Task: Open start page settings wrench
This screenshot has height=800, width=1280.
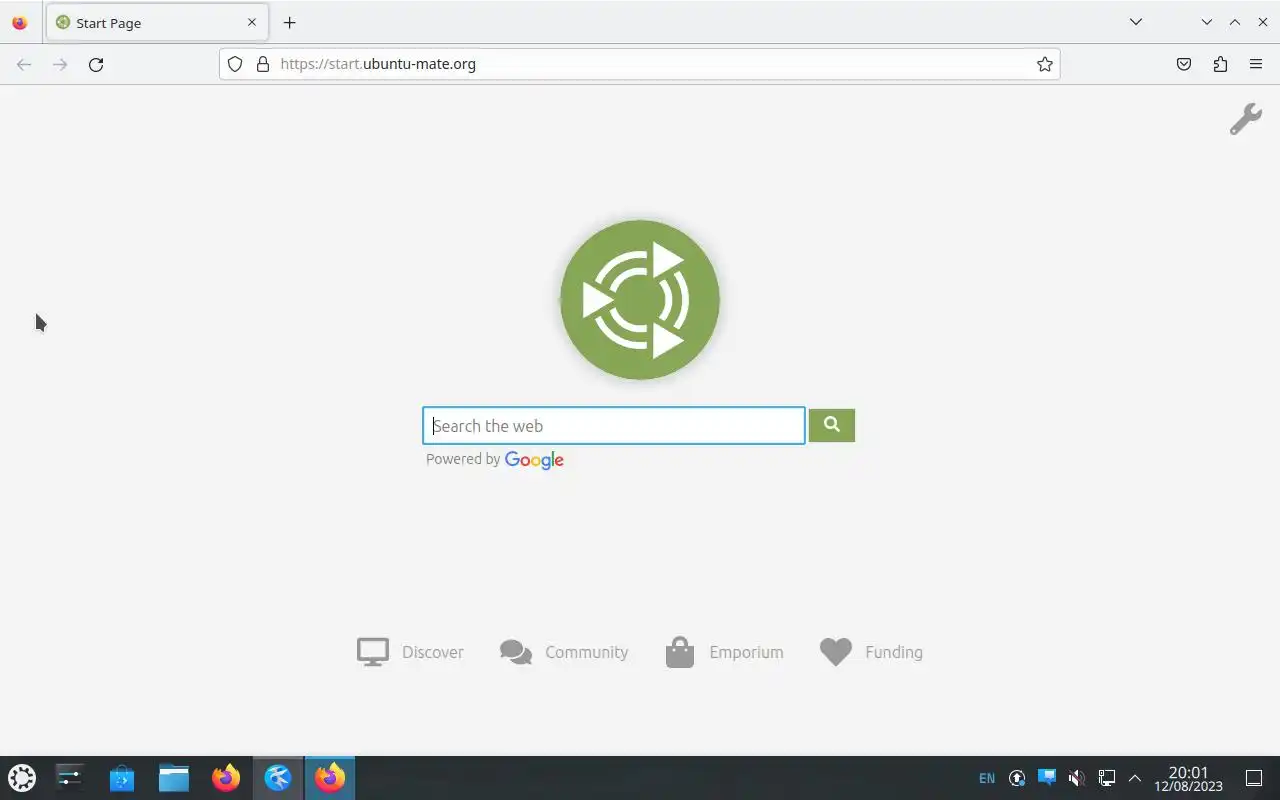Action: (1245, 119)
